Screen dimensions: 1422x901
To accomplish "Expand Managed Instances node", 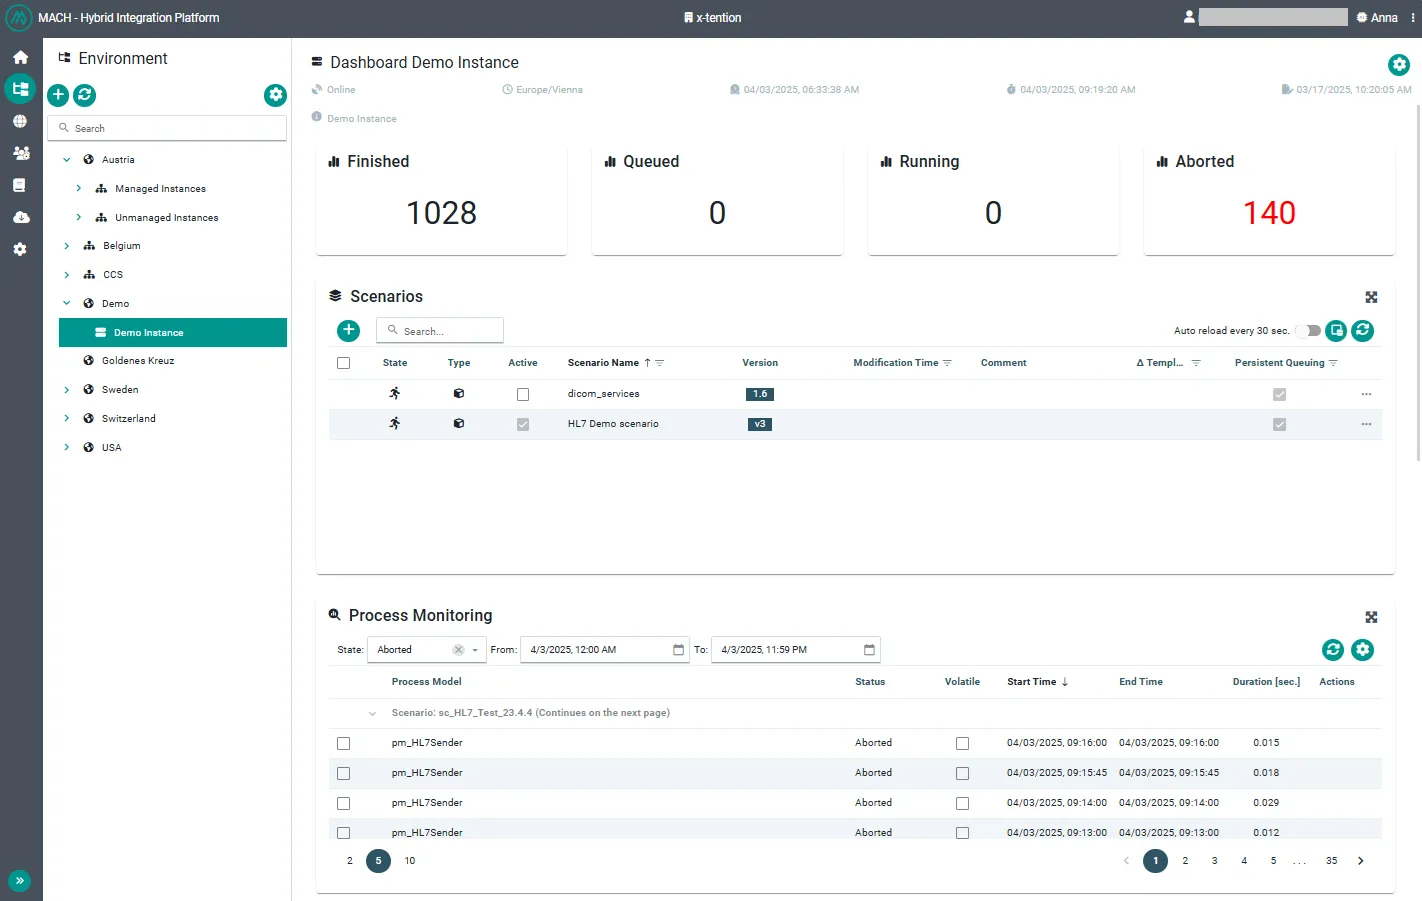I will click(79, 188).
